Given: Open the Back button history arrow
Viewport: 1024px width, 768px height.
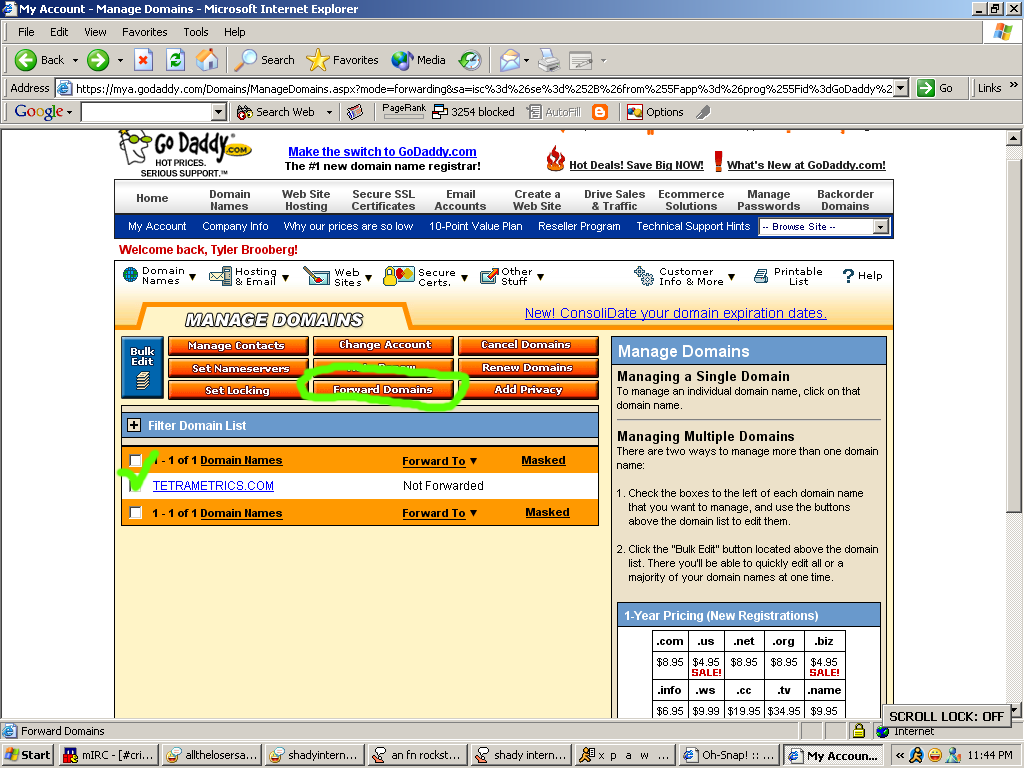Looking at the screenshot, I should click(75, 60).
